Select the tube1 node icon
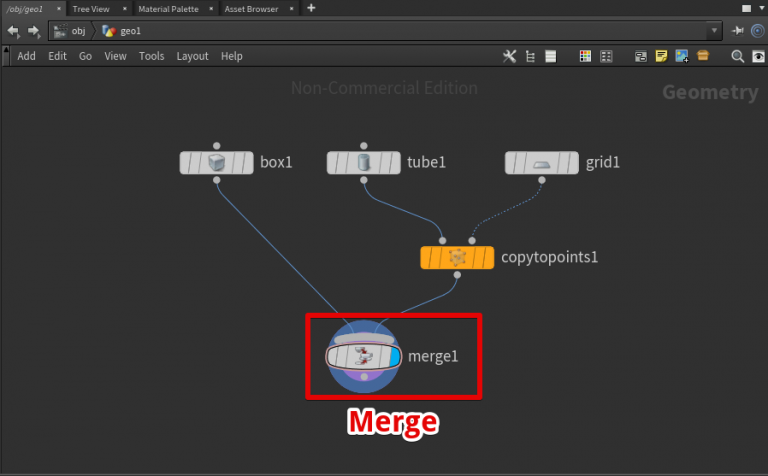Viewport: 768px width, 476px height. (364, 162)
